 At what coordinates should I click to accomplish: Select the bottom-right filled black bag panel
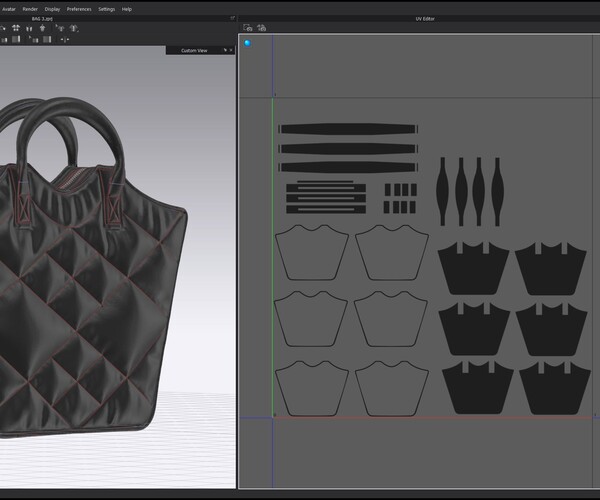[x=555, y=388]
